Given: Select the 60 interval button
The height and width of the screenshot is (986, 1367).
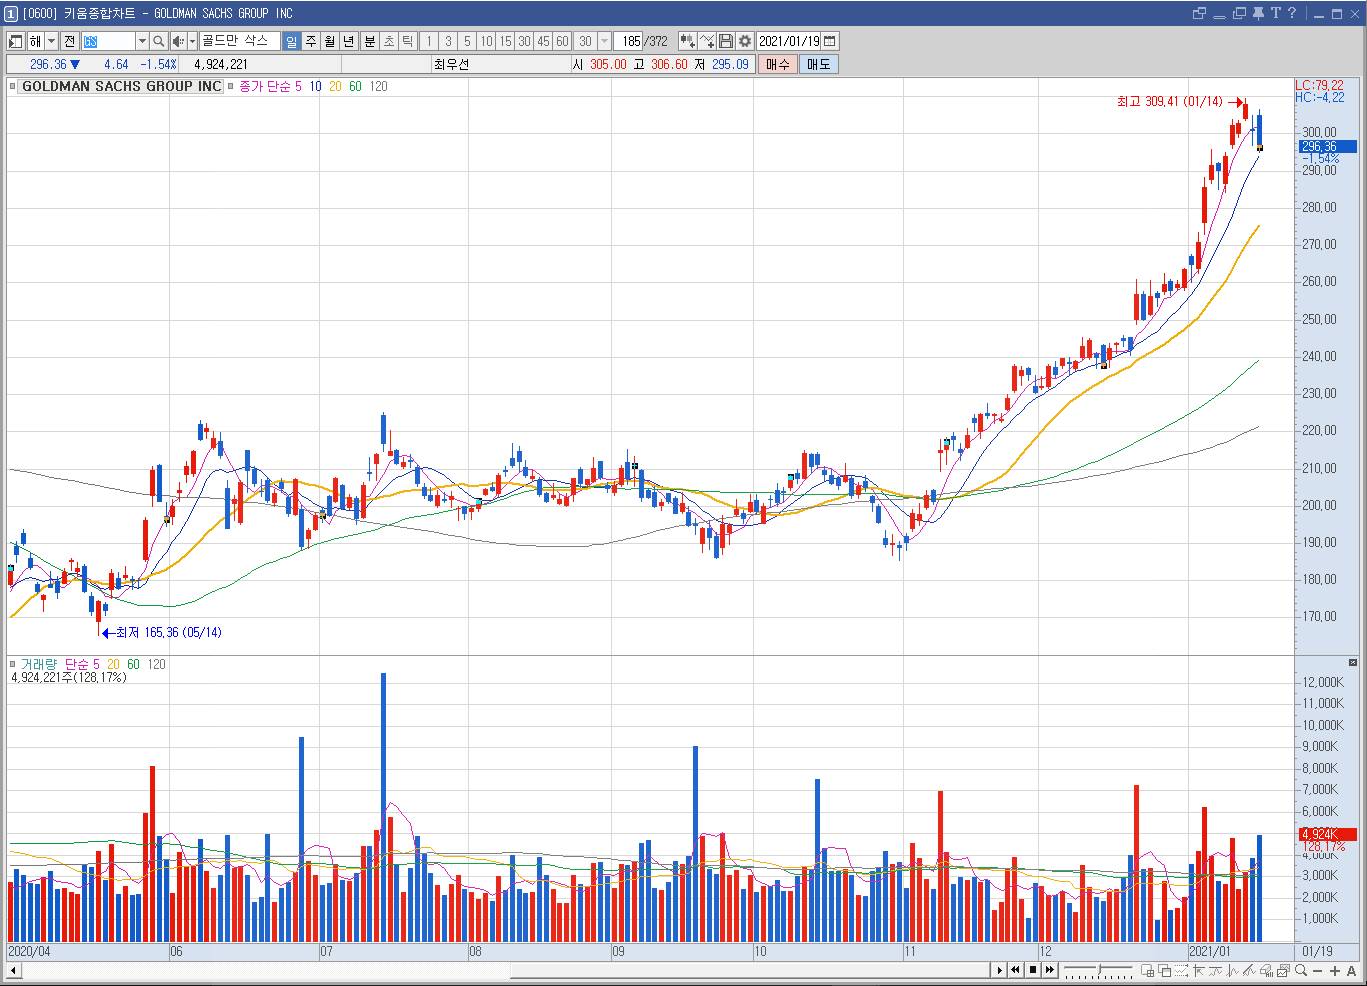Looking at the screenshot, I should (x=562, y=41).
